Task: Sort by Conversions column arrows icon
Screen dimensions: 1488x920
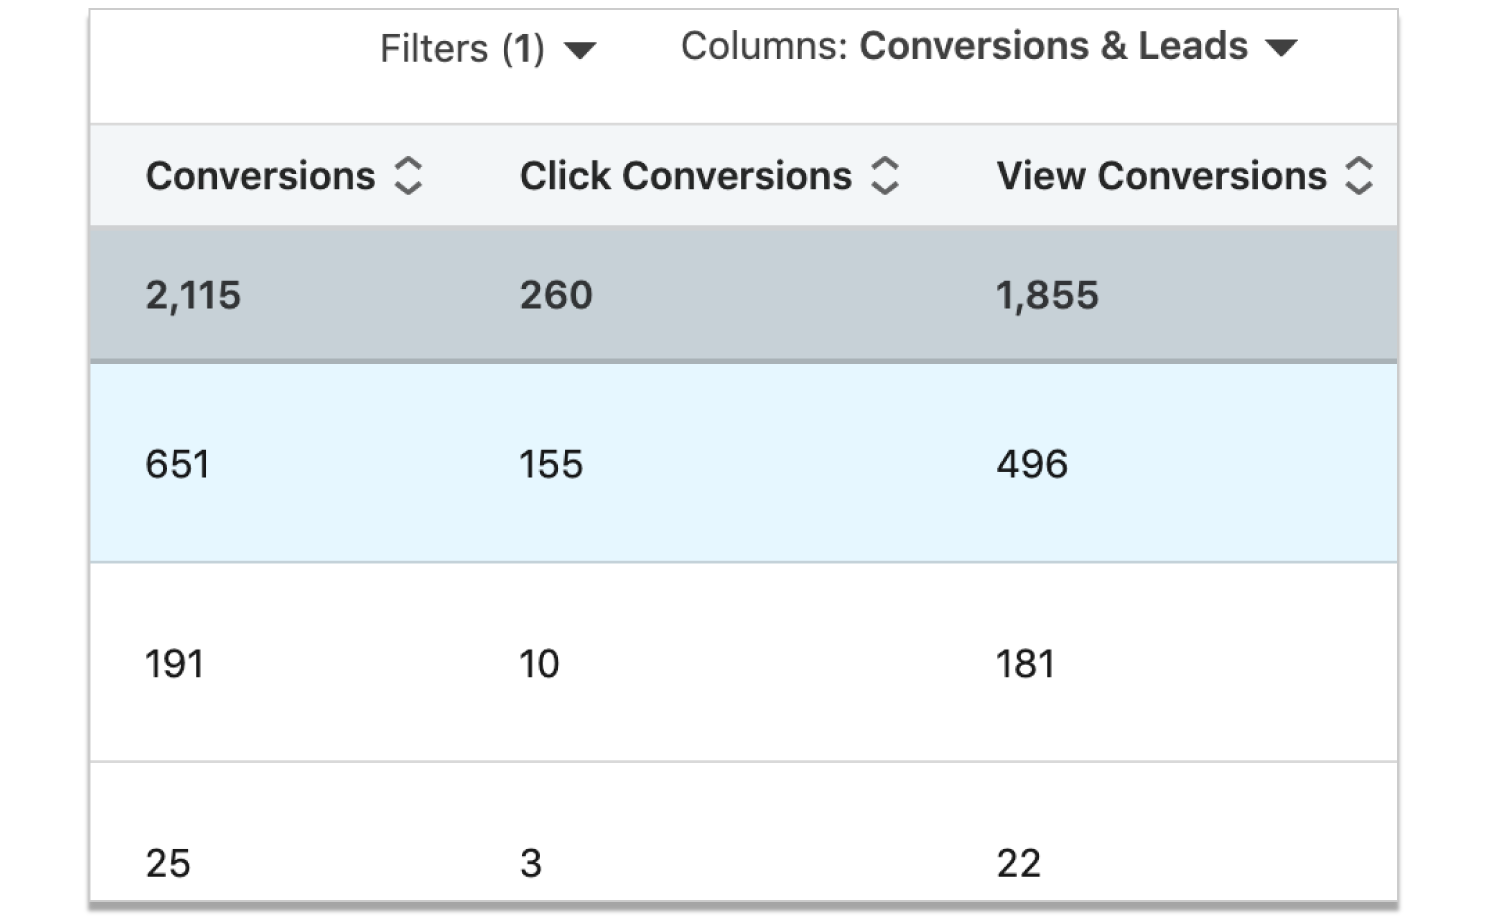Action: coord(408,176)
